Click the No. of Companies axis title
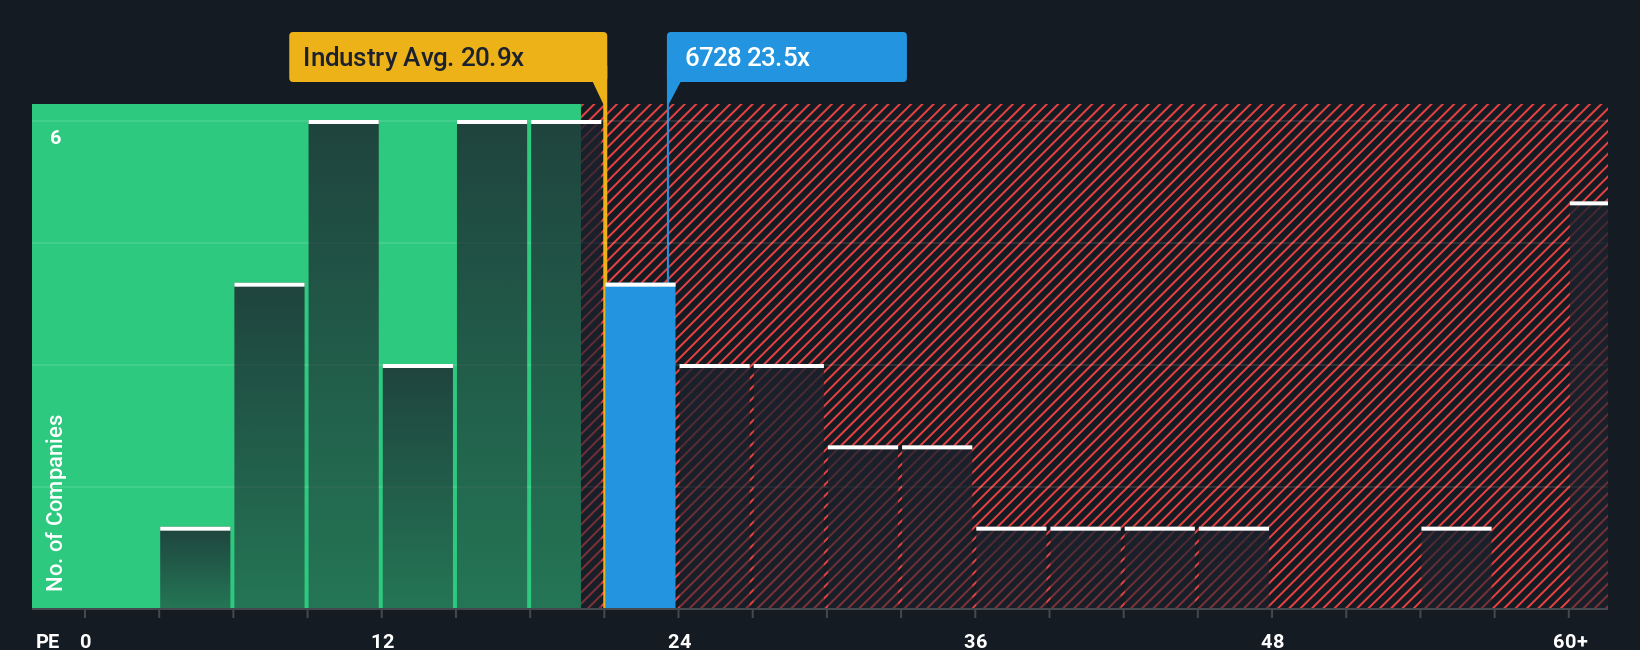1640x650 pixels. point(55,502)
